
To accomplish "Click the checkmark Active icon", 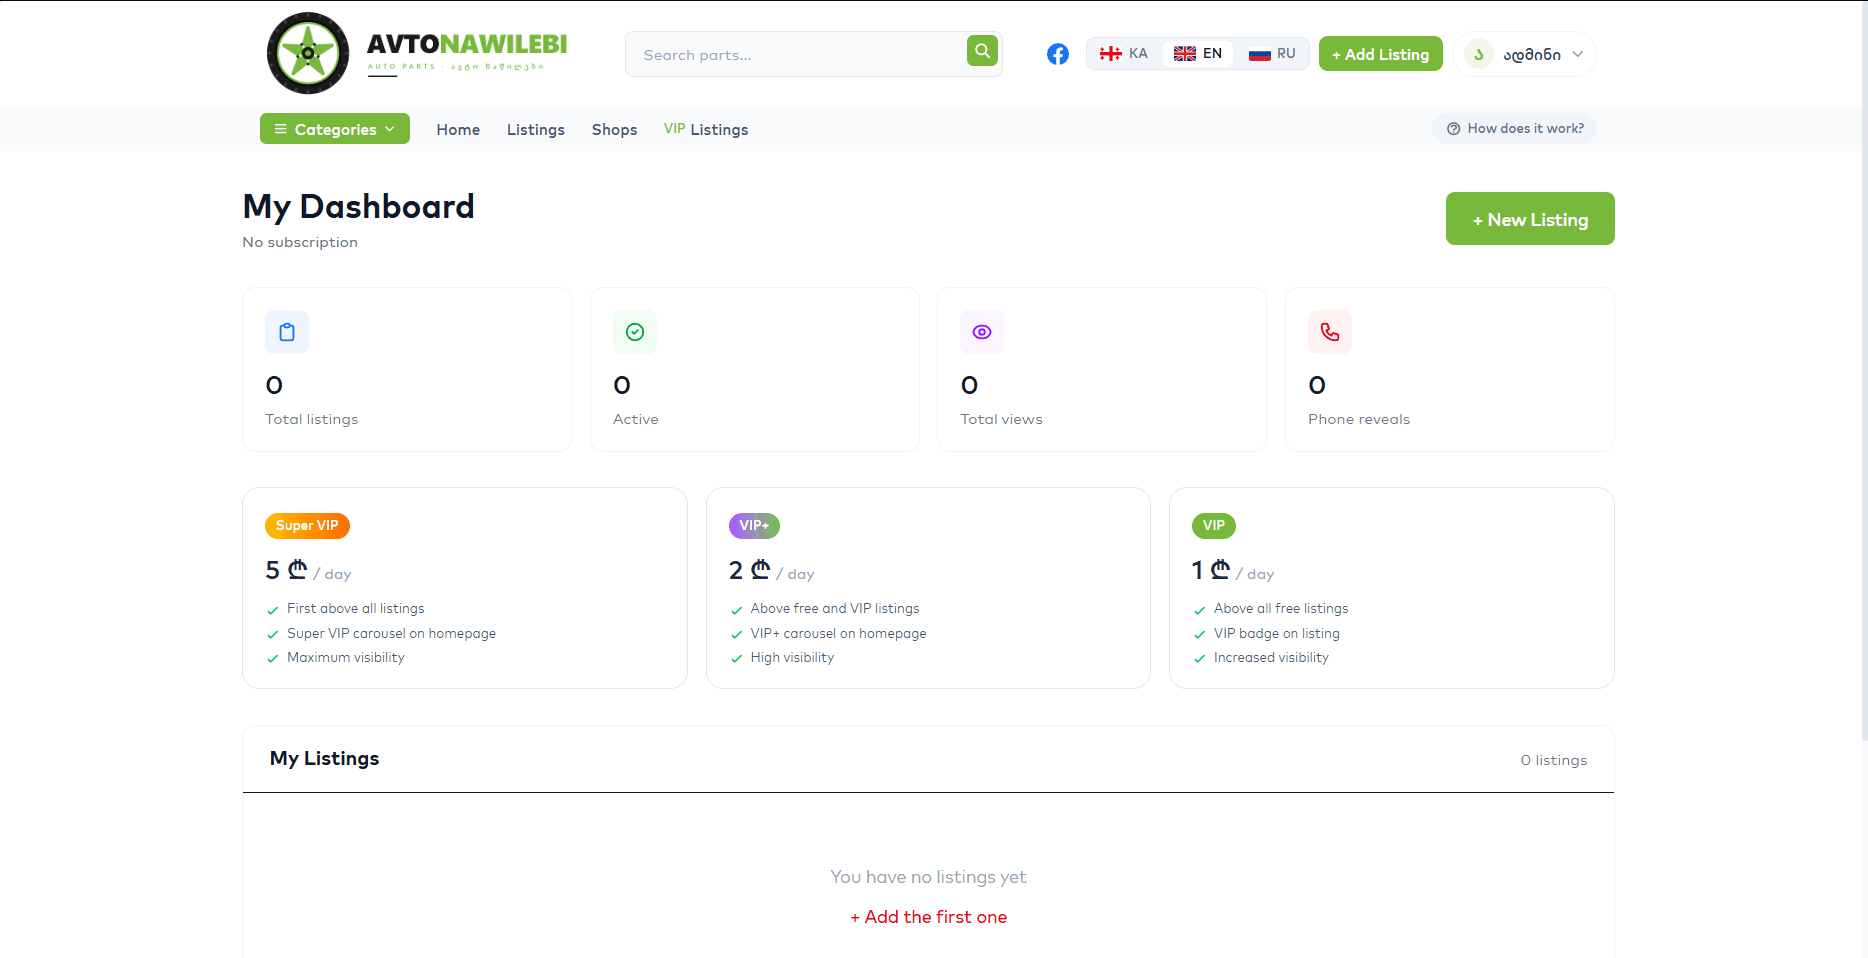I will coord(635,332).
